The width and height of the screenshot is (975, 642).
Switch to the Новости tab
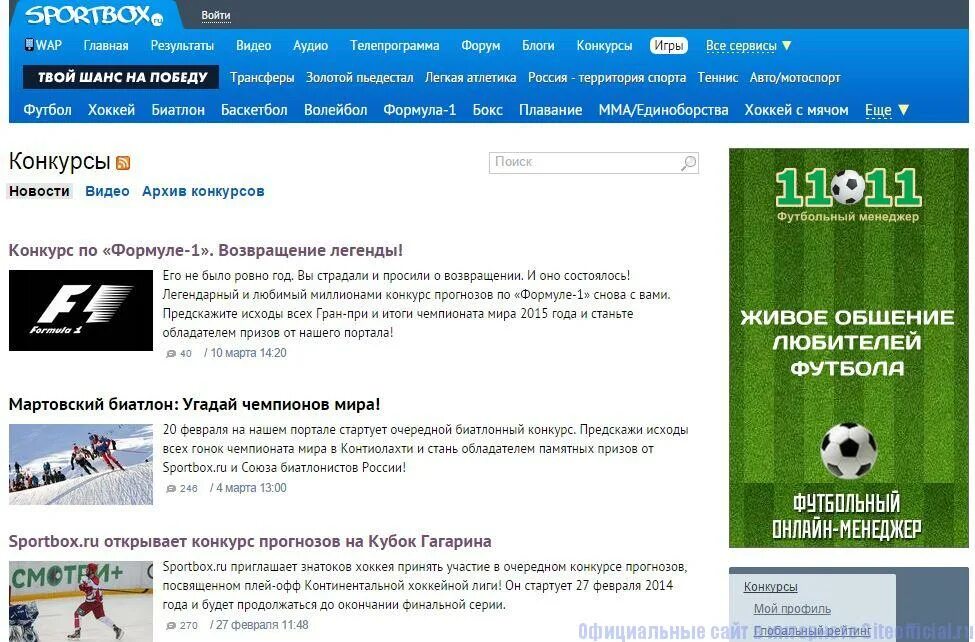pyautogui.click(x=39, y=191)
